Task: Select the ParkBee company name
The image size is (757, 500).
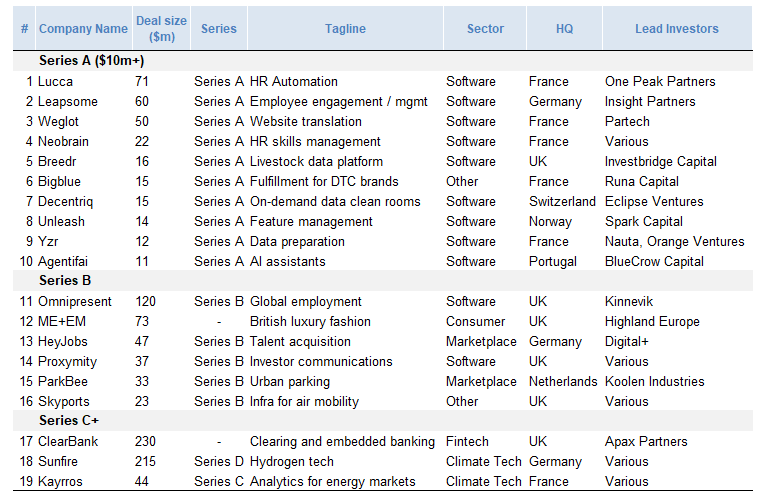Action: [63, 382]
